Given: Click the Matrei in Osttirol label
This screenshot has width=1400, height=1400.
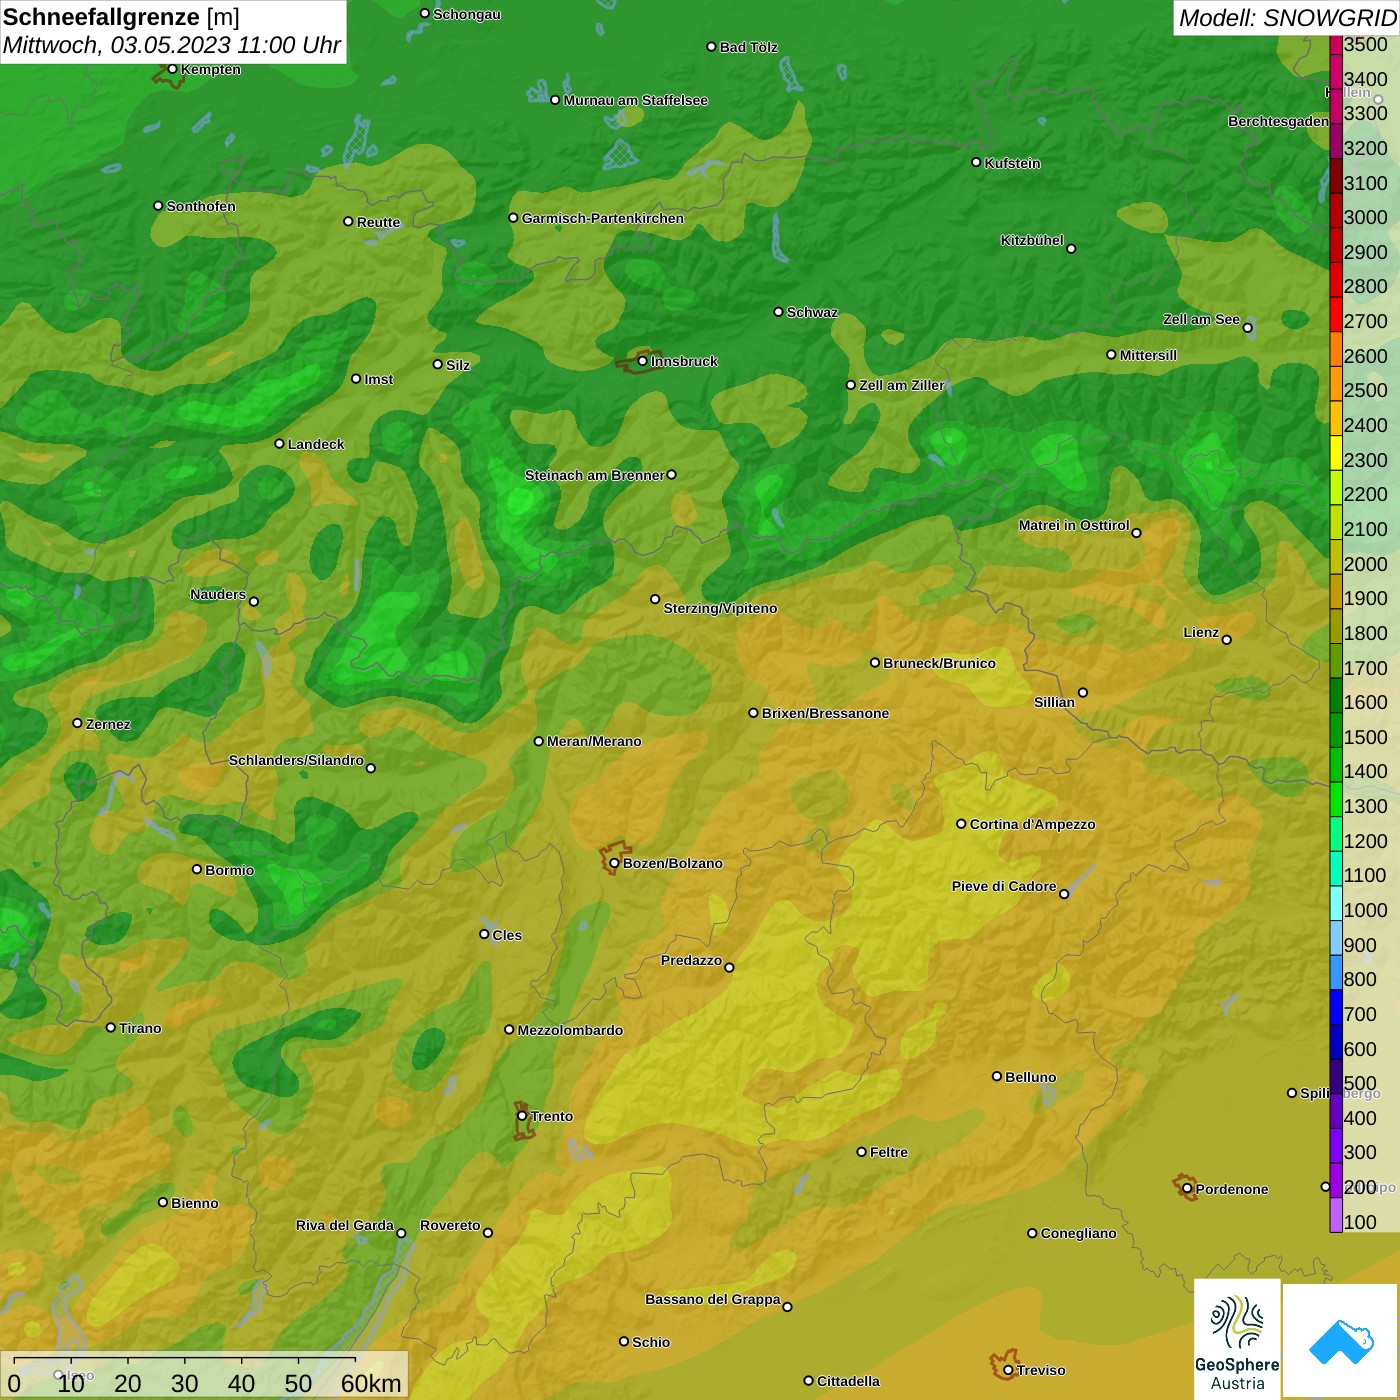Looking at the screenshot, I should click(1074, 525).
